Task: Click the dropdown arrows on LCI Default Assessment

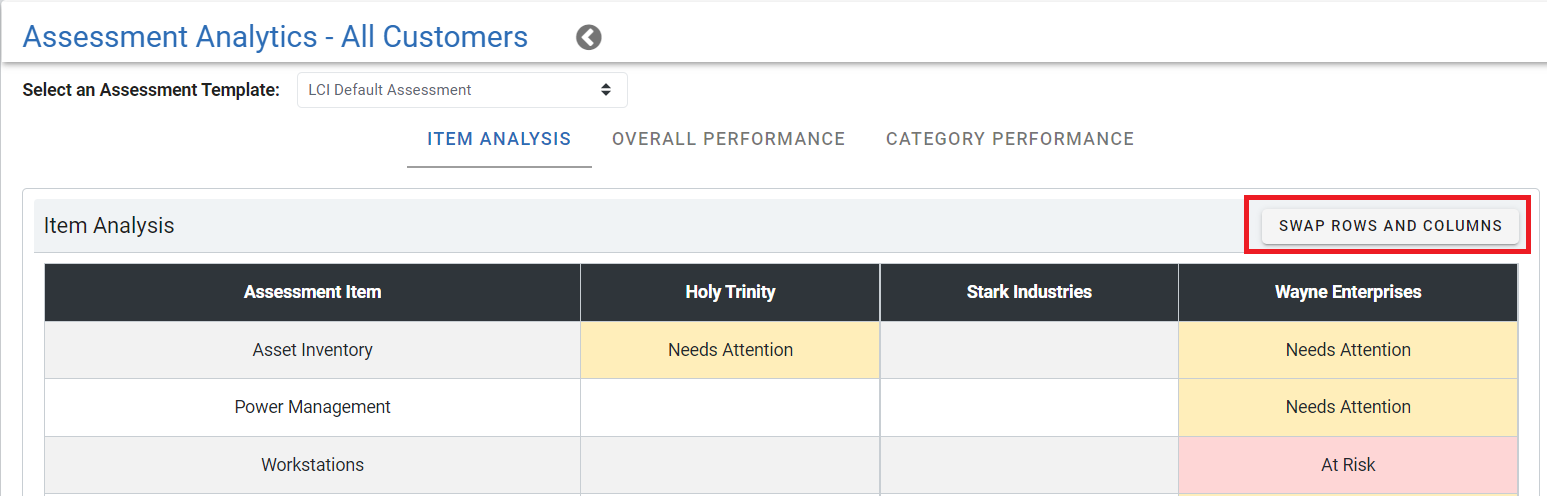Action: coord(606,90)
